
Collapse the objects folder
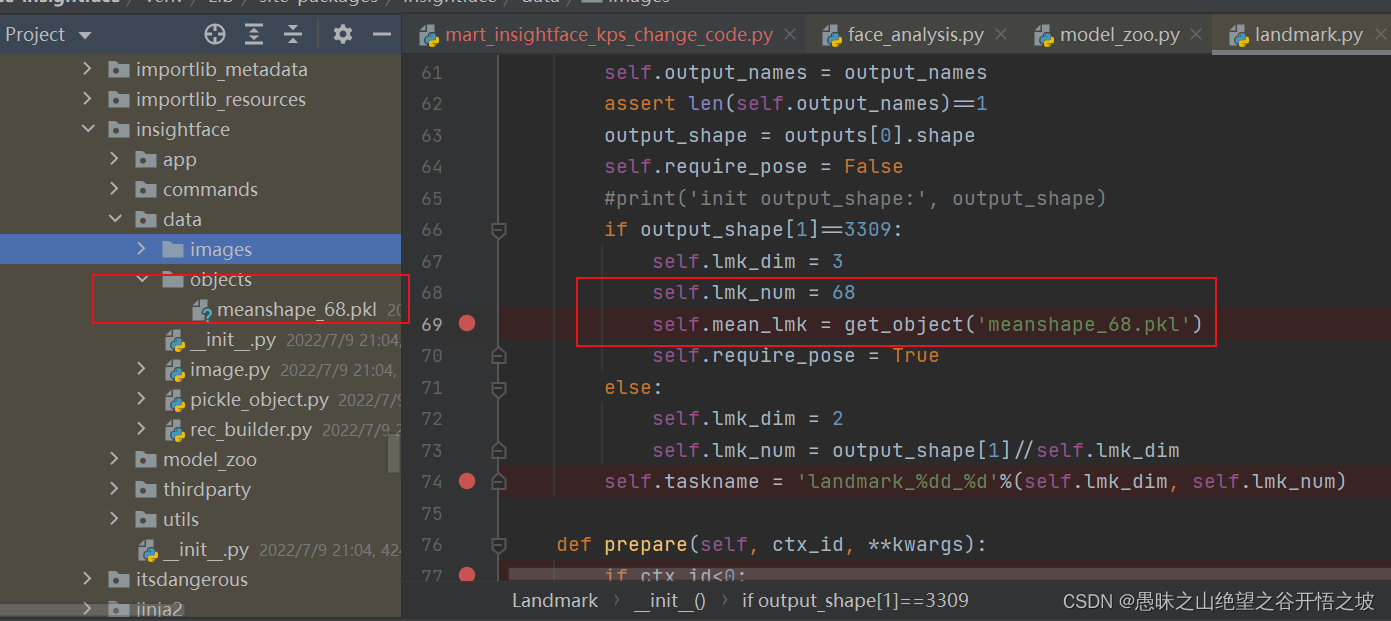click(x=142, y=279)
